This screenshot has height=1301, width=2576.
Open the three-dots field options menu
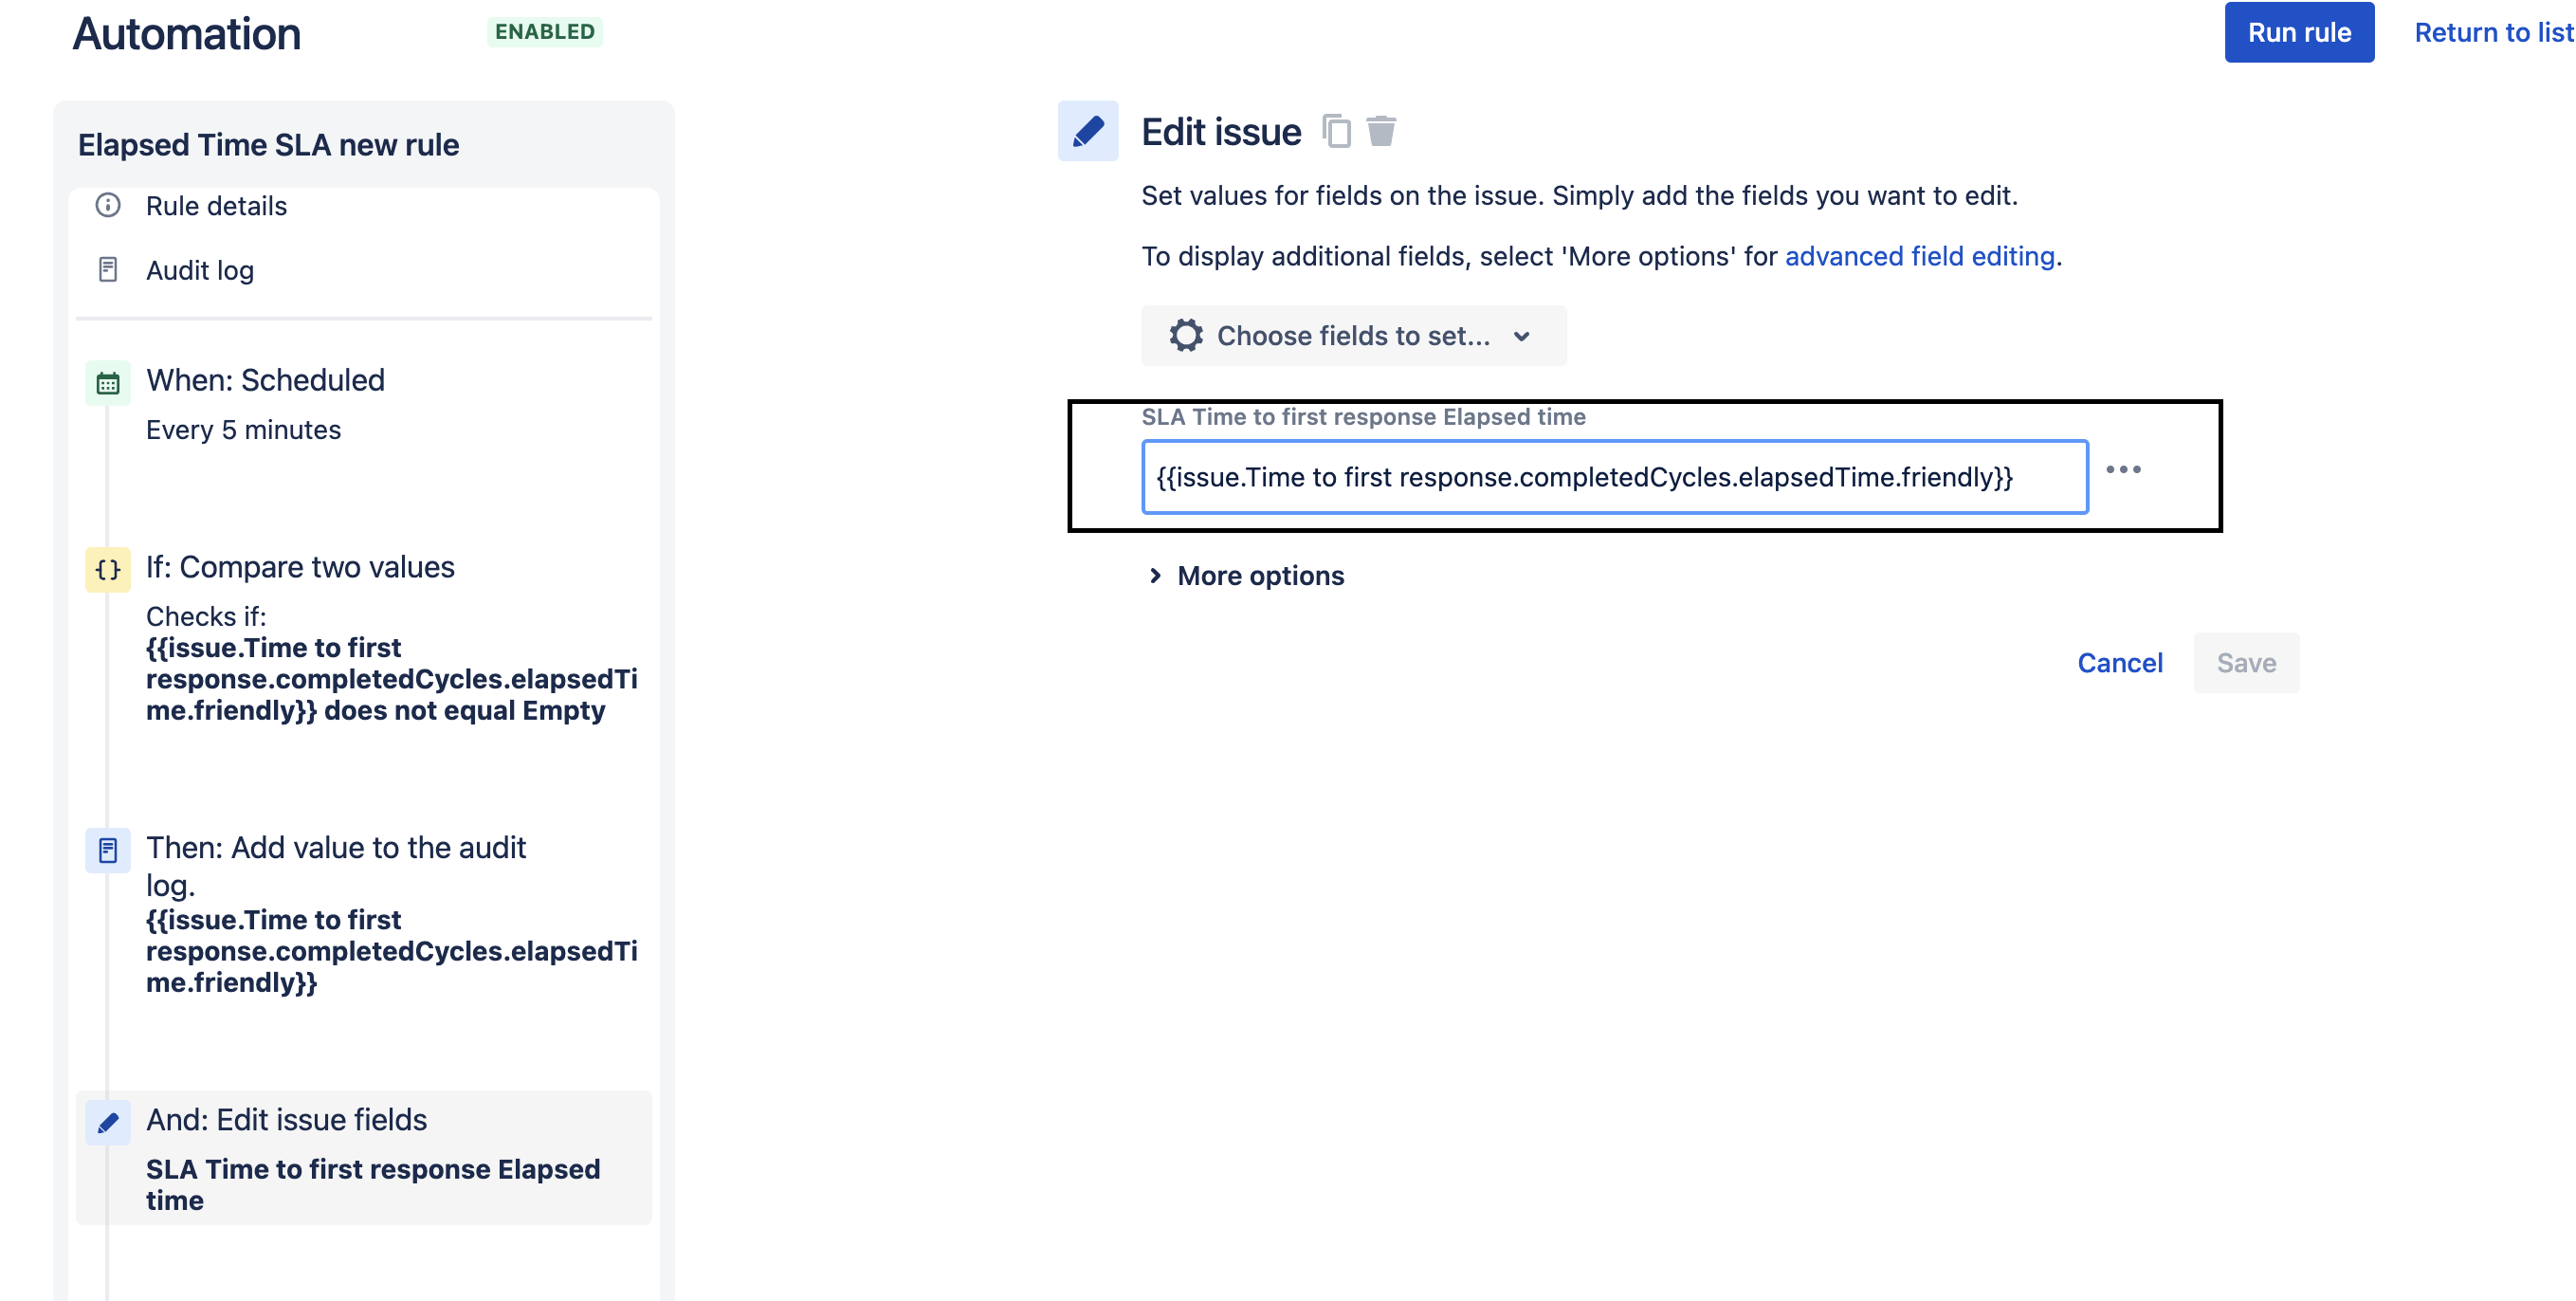tap(2123, 469)
